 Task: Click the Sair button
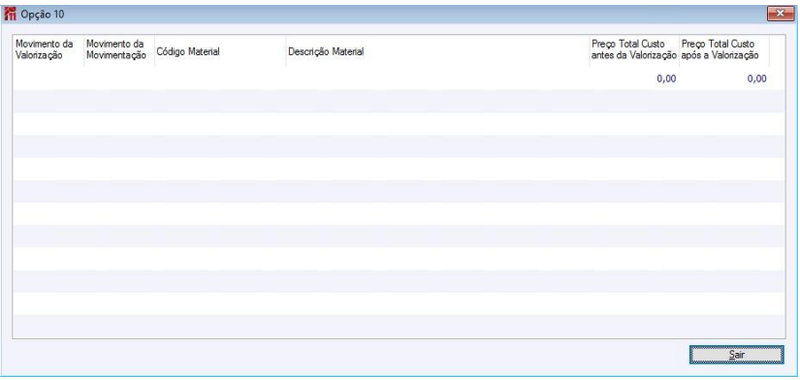click(x=736, y=354)
